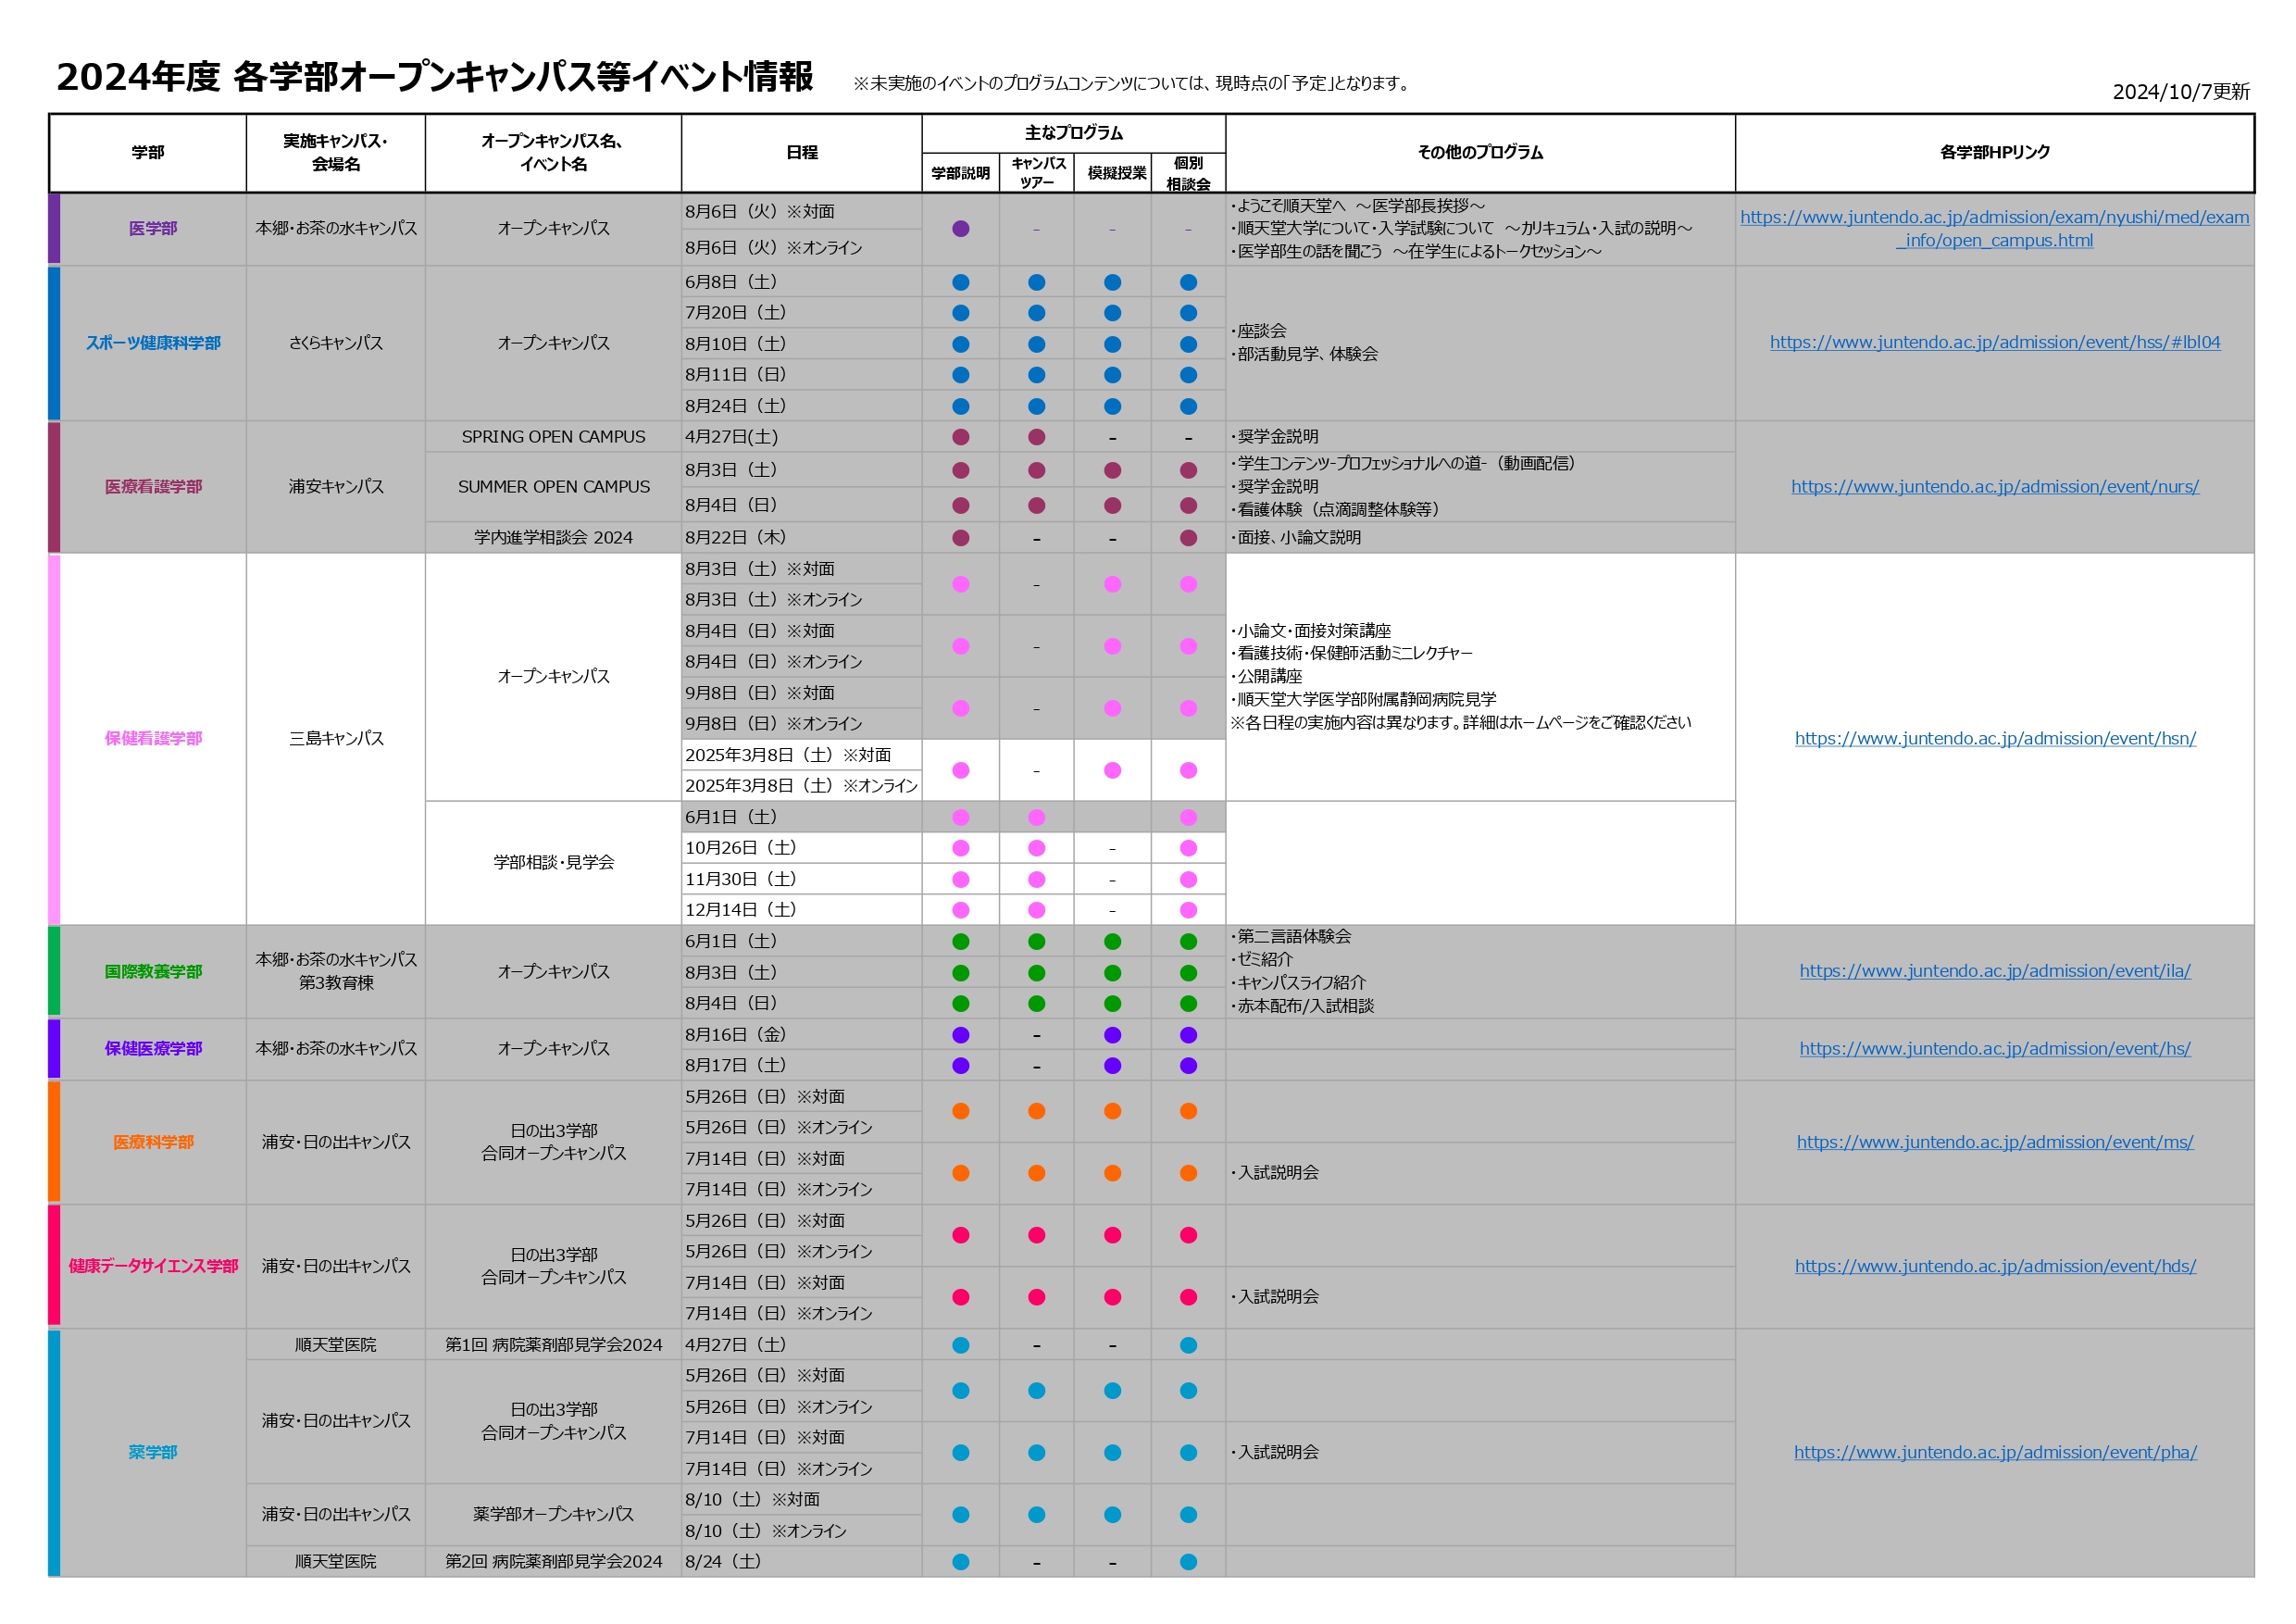Click the 個別相談会 dot for 8月22日（木）

1188,538
